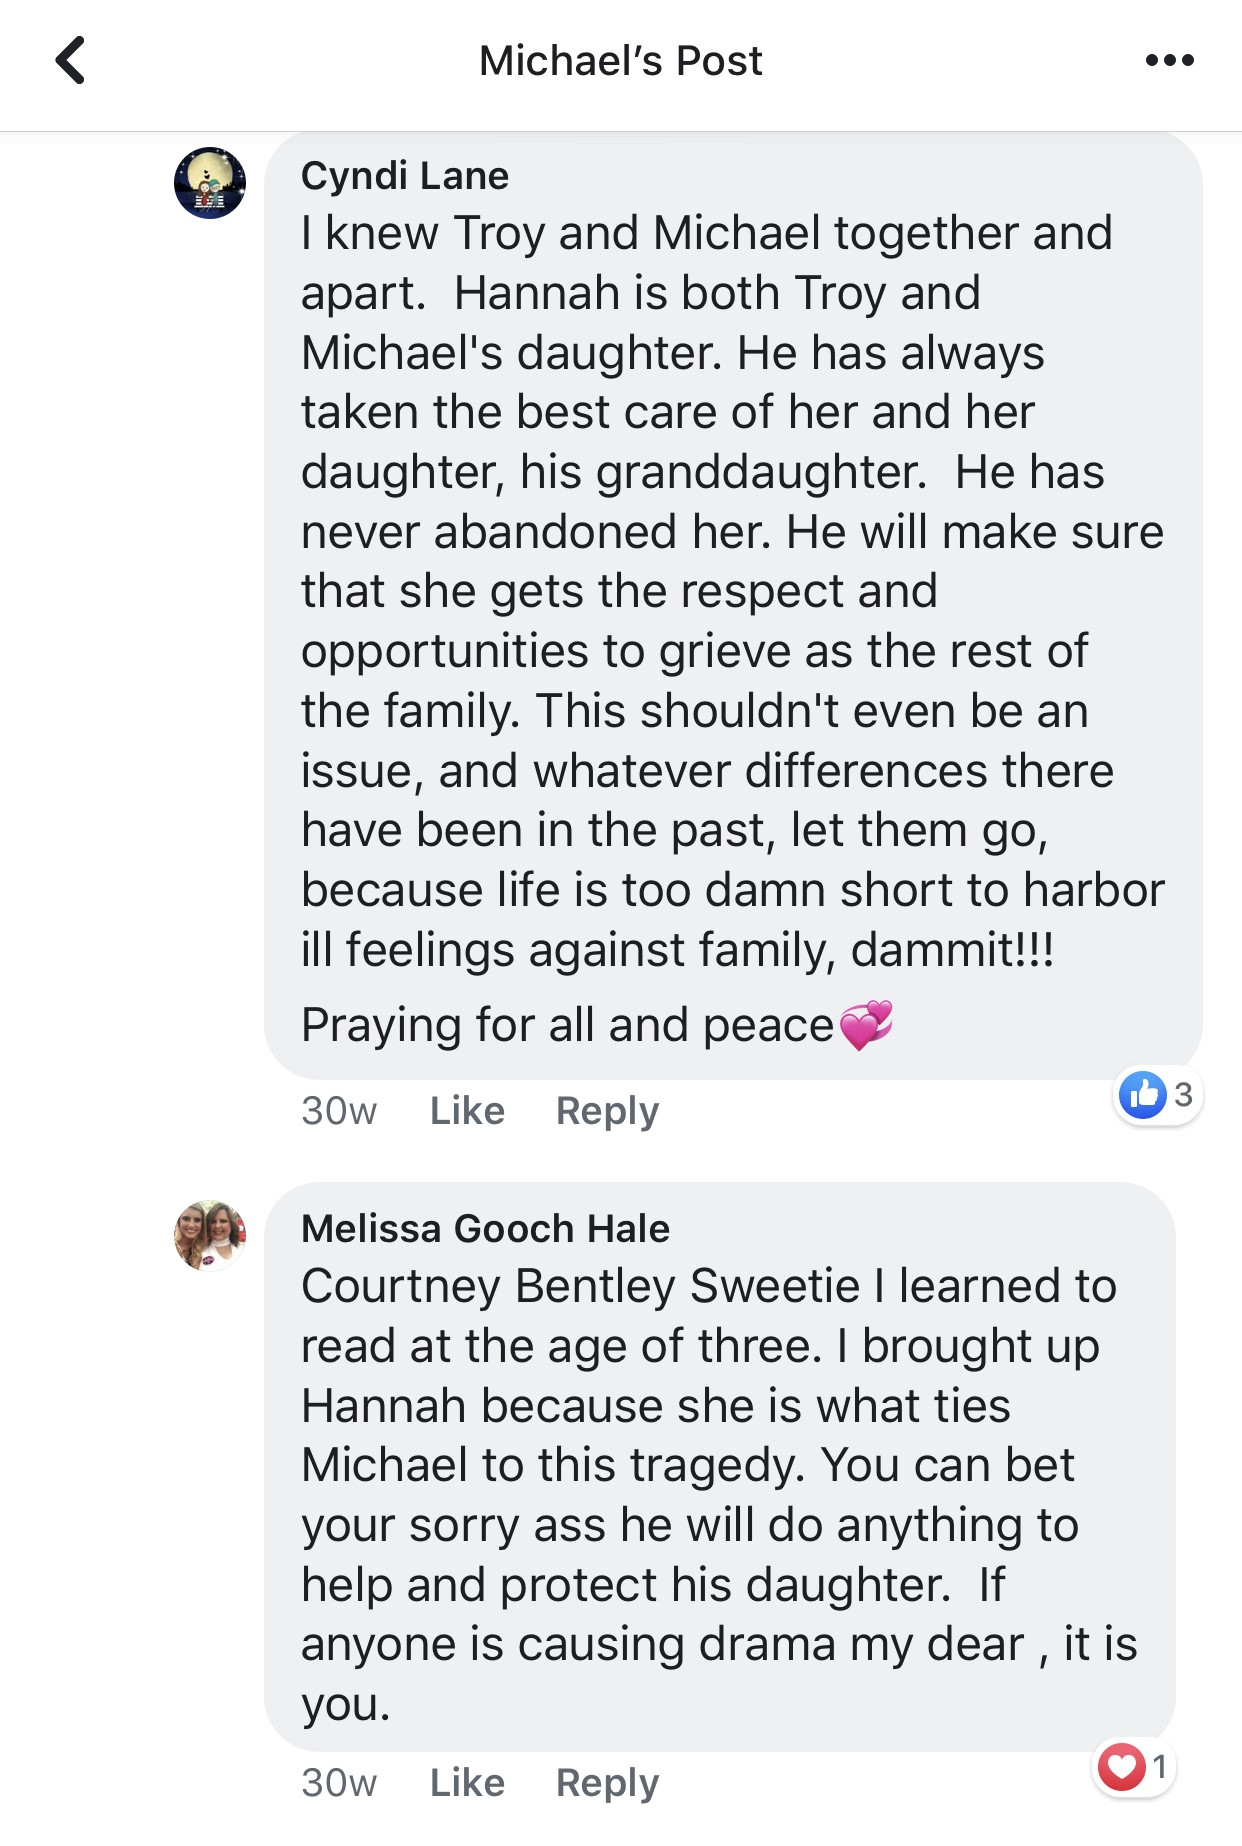The width and height of the screenshot is (1242, 1846).
Task: Tap the red heart reaction icon
Action: tap(1120, 1767)
